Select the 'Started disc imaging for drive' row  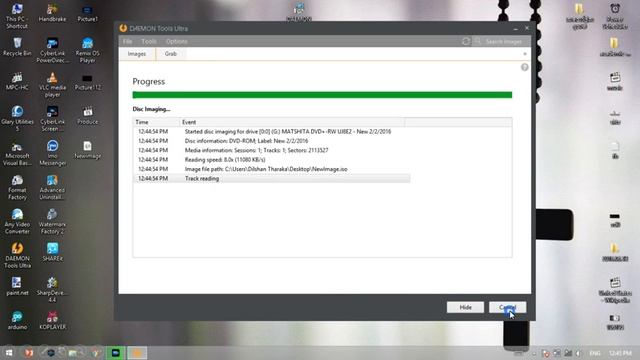(x=272, y=131)
